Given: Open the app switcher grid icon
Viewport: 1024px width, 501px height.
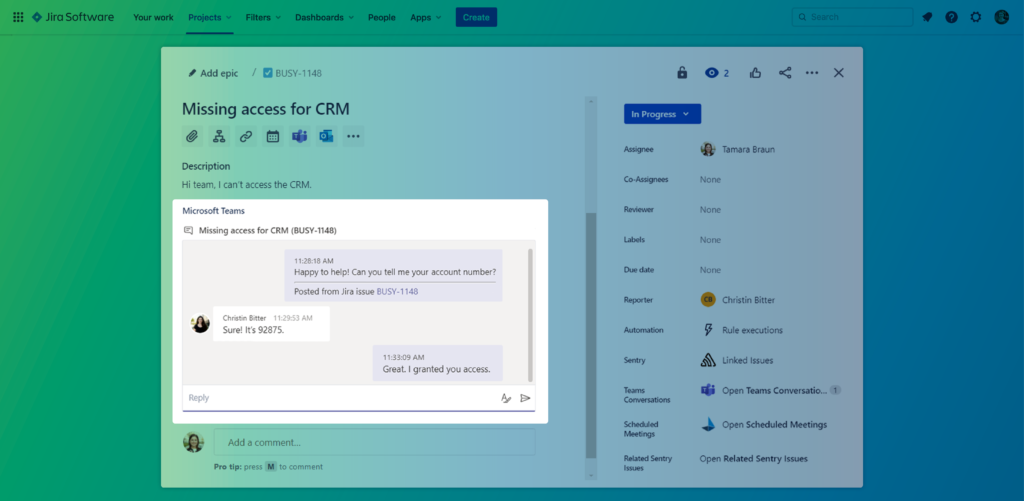Looking at the screenshot, I should (x=18, y=17).
